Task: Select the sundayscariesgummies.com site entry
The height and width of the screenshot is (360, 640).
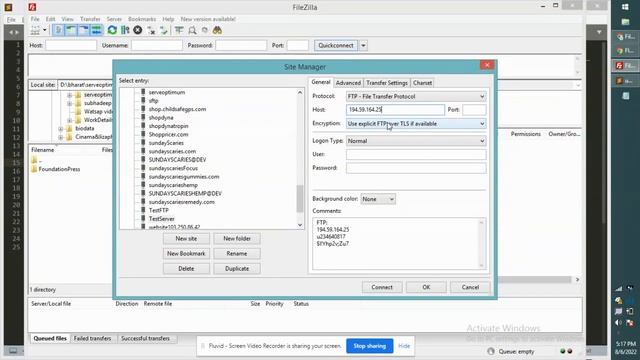Action: tap(184, 177)
